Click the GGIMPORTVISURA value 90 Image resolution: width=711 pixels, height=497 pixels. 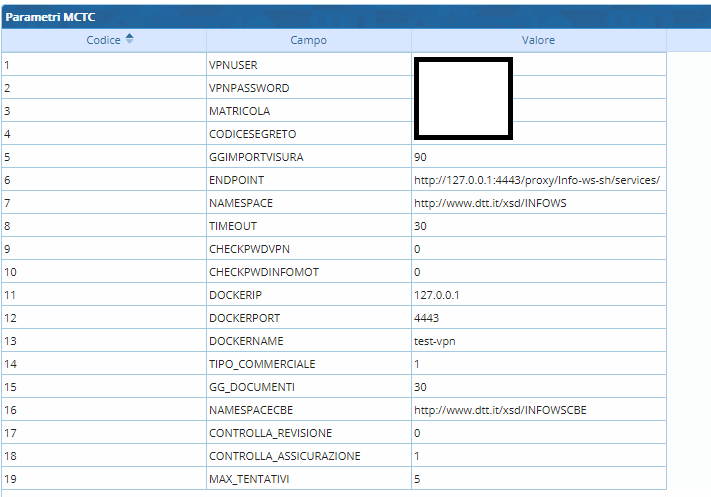tap(420, 157)
